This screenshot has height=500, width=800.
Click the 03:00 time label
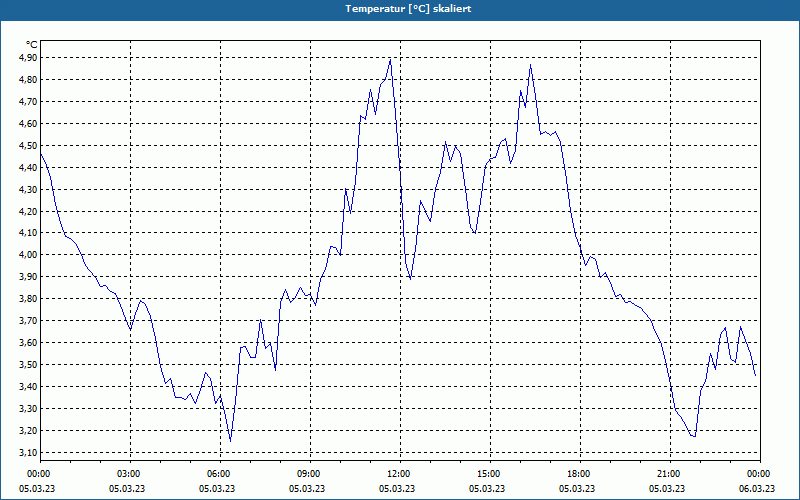[x=128, y=474]
